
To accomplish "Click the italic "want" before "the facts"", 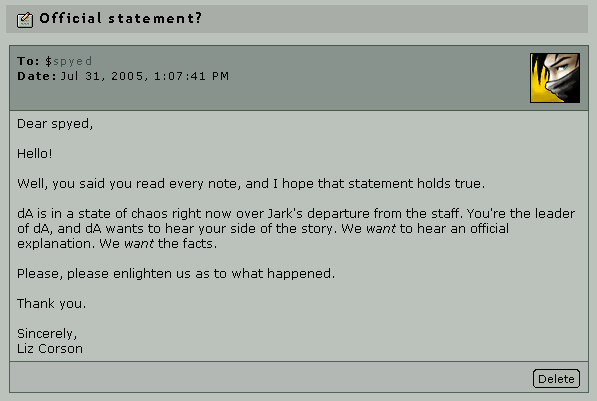I will click(139, 244).
